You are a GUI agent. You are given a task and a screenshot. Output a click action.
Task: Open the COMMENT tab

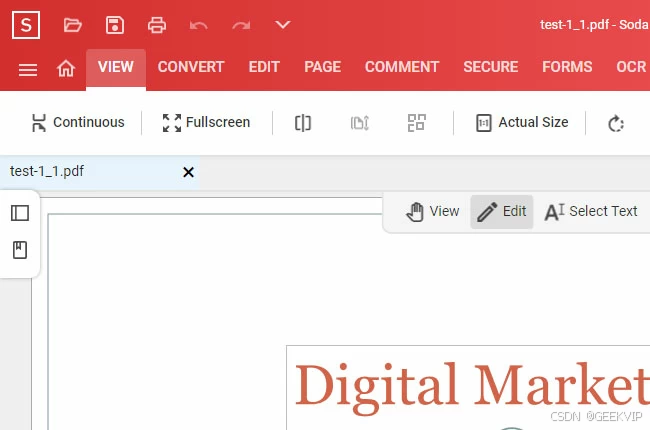click(402, 67)
